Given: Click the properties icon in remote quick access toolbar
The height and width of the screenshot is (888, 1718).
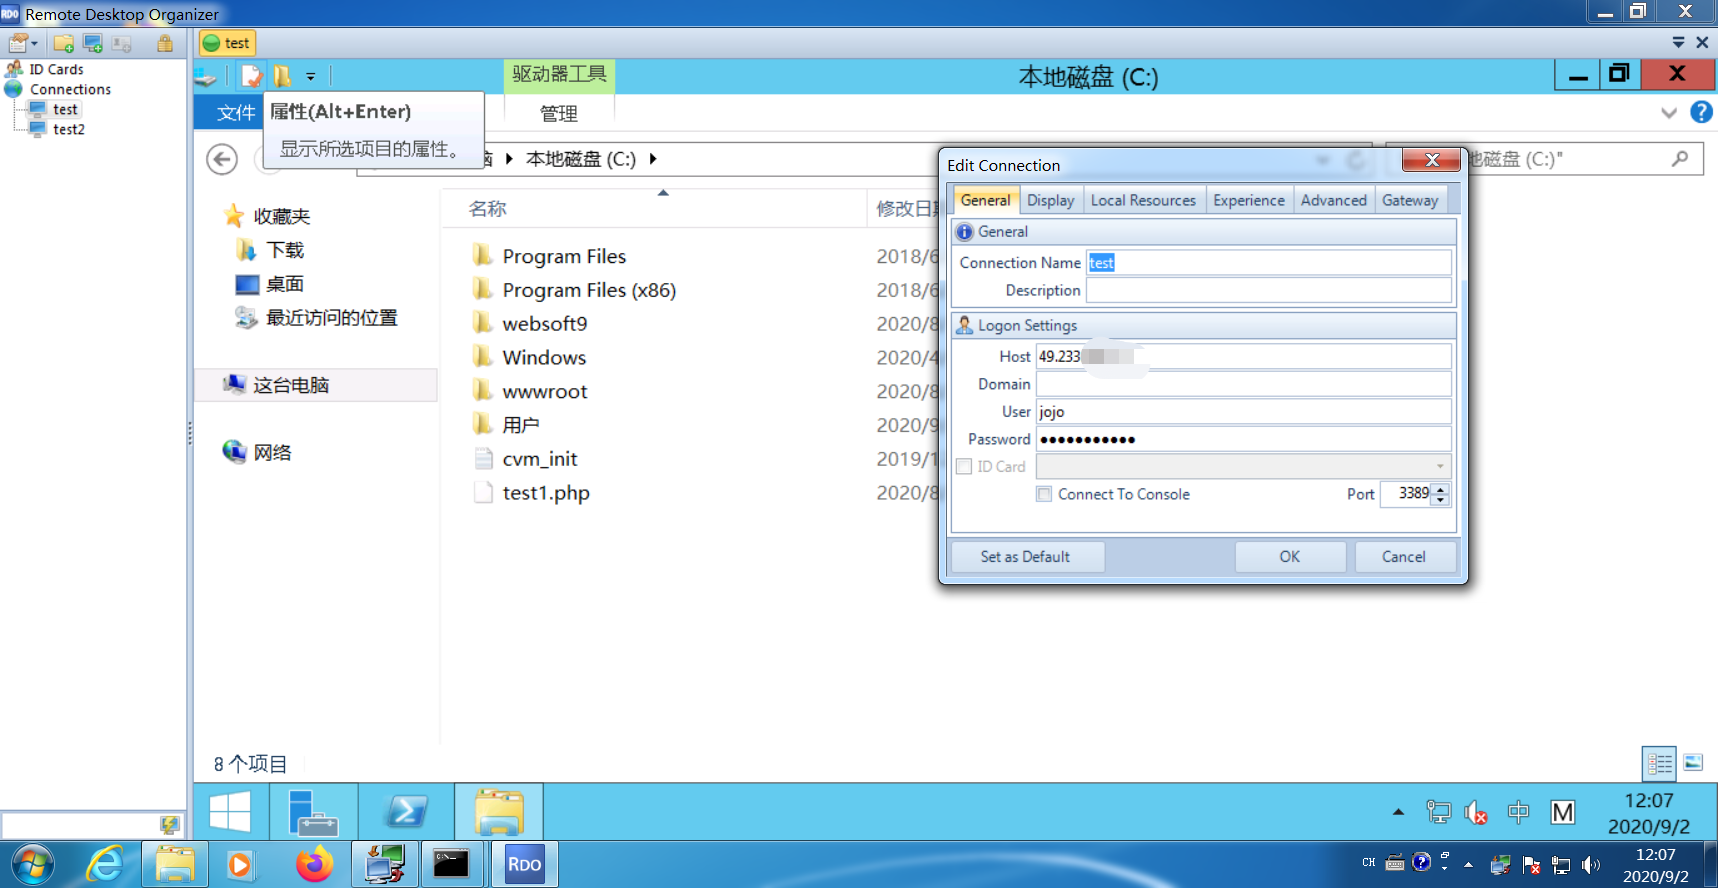Looking at the screenshot, I should click(251, 76).
